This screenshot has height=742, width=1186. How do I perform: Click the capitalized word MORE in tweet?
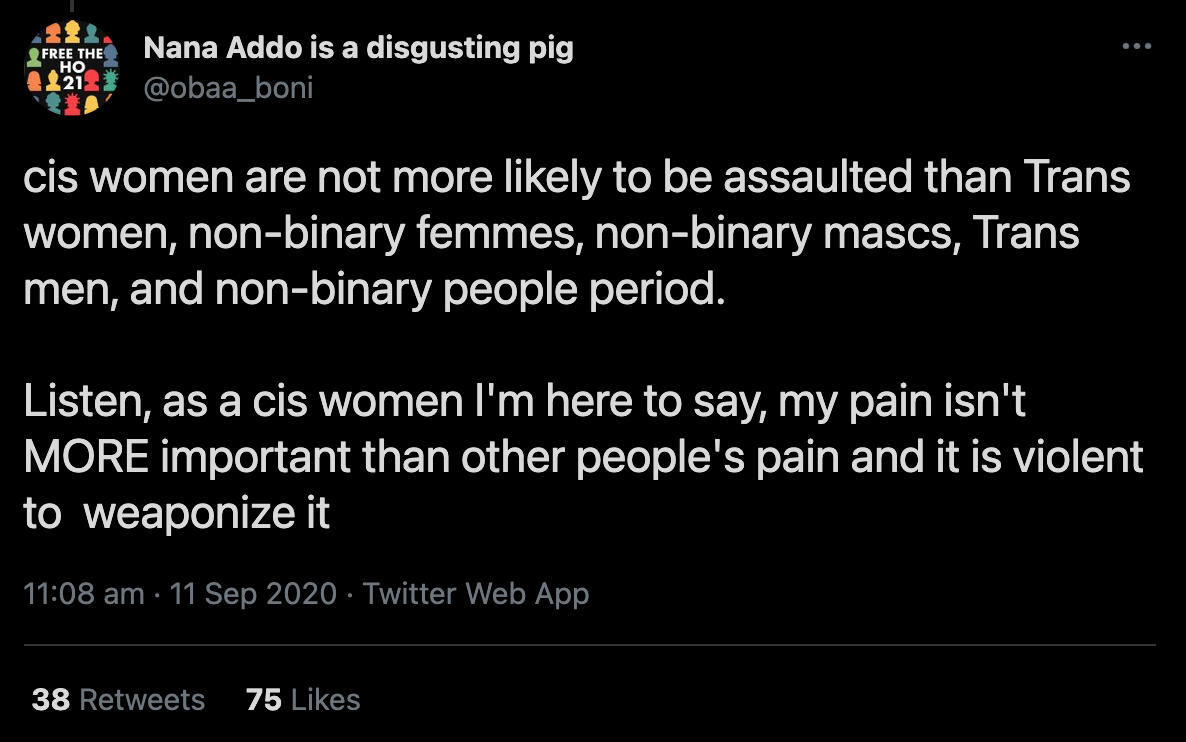(86, 456)
